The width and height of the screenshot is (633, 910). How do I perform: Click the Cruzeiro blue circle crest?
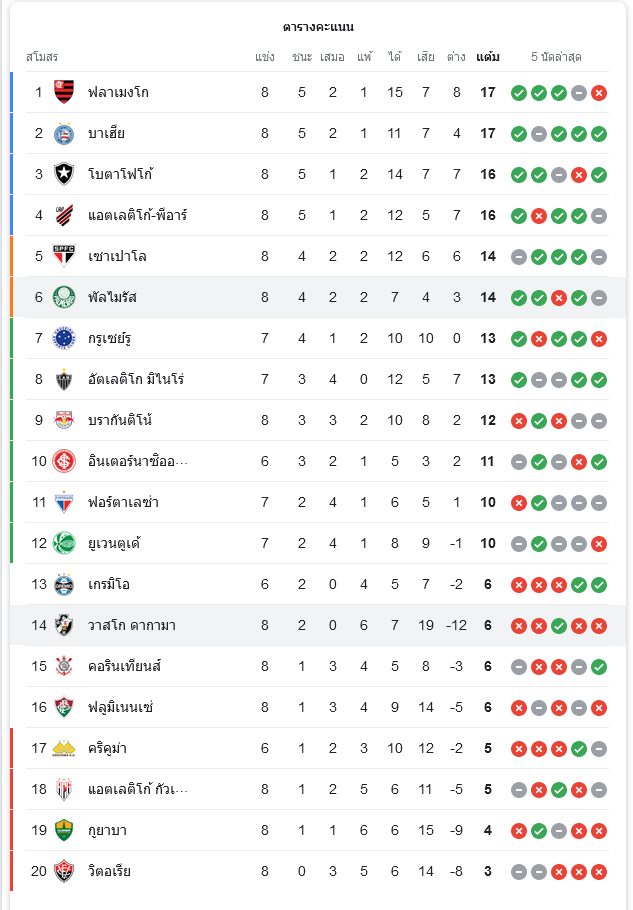click(64, 338)
